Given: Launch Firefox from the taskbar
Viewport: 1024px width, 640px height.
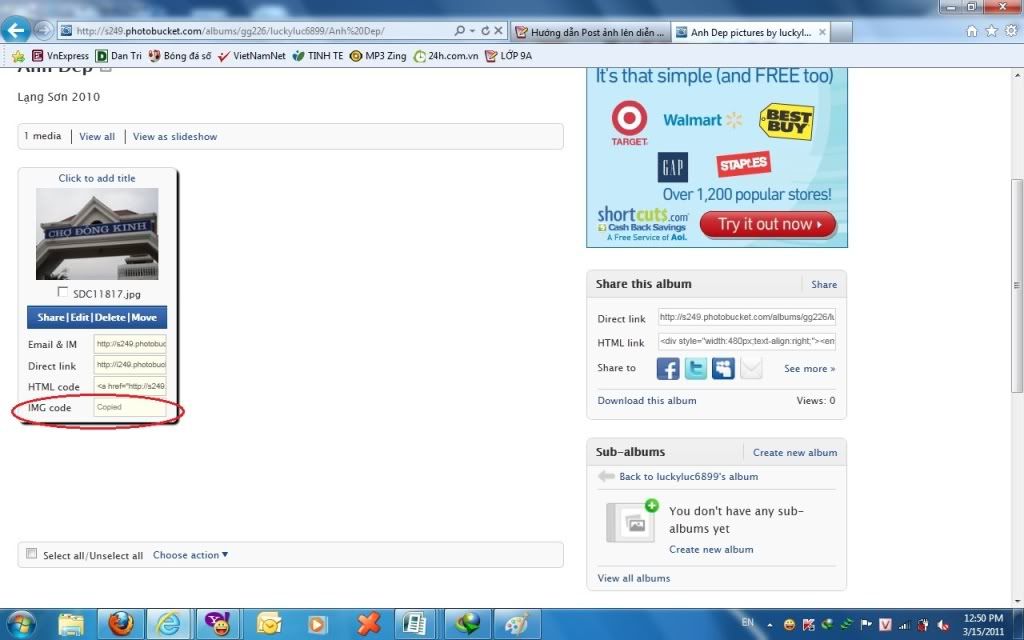Looking at the screenshot, I should click(121, 624).
